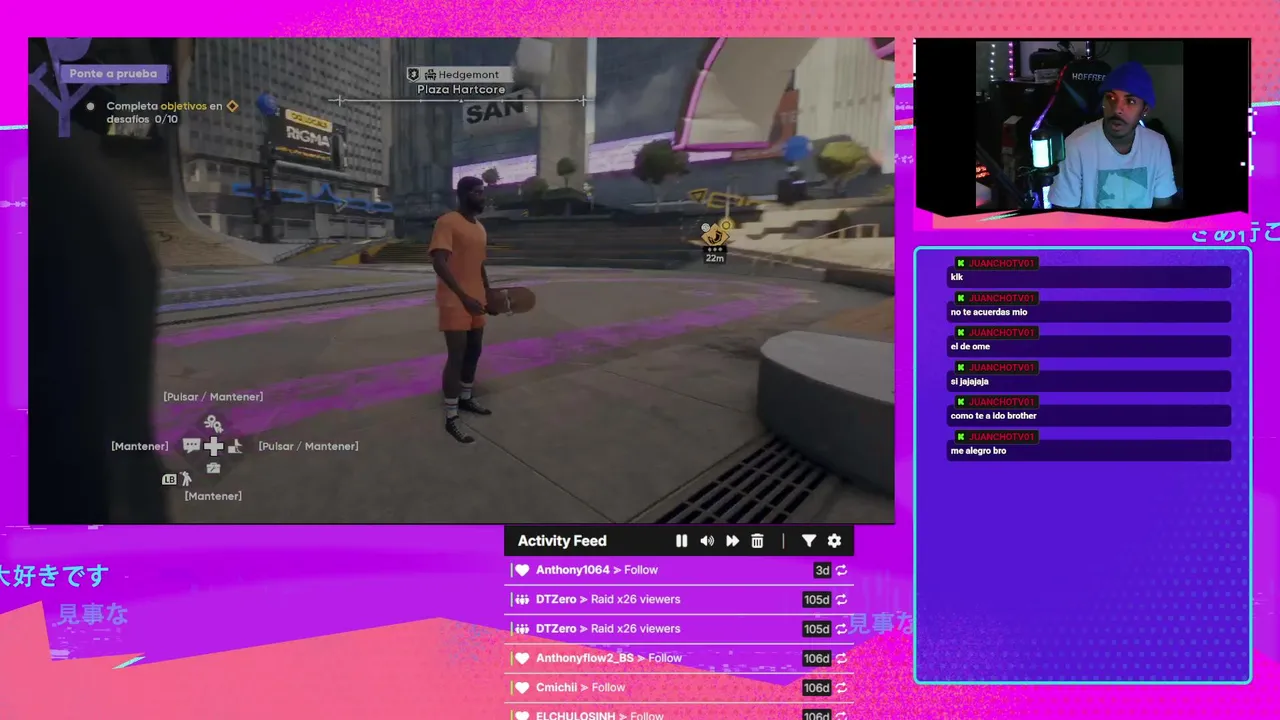Image resolution: width=1280 pixels, height=720 pixels.
Task: Click JUANCHOTV01 username above 'me alegro bro'
Action: click(1002, 437)
